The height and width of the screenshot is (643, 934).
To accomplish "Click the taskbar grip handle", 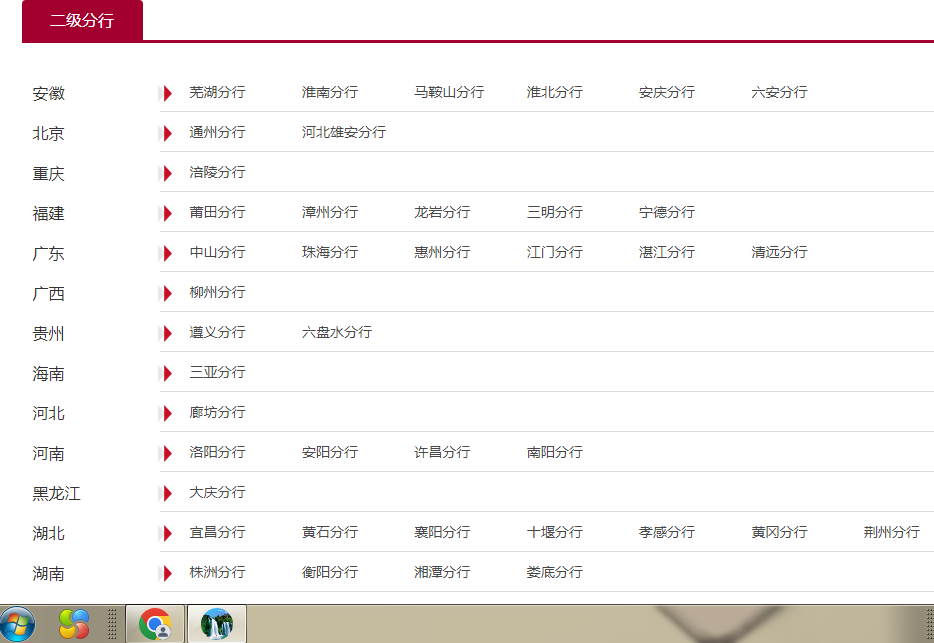I will coord(111,624).
